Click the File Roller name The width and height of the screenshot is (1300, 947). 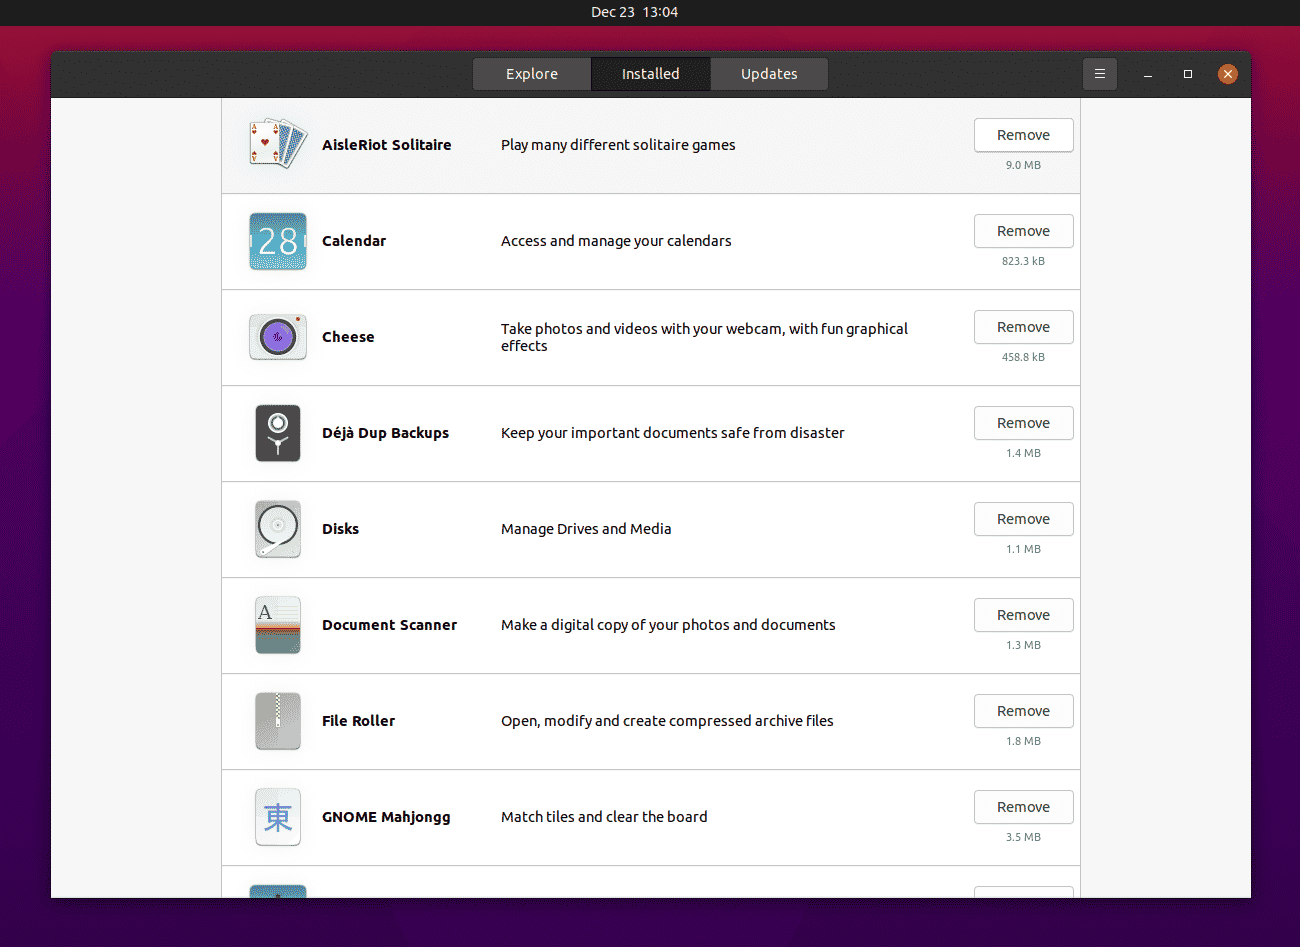point(358,721)
